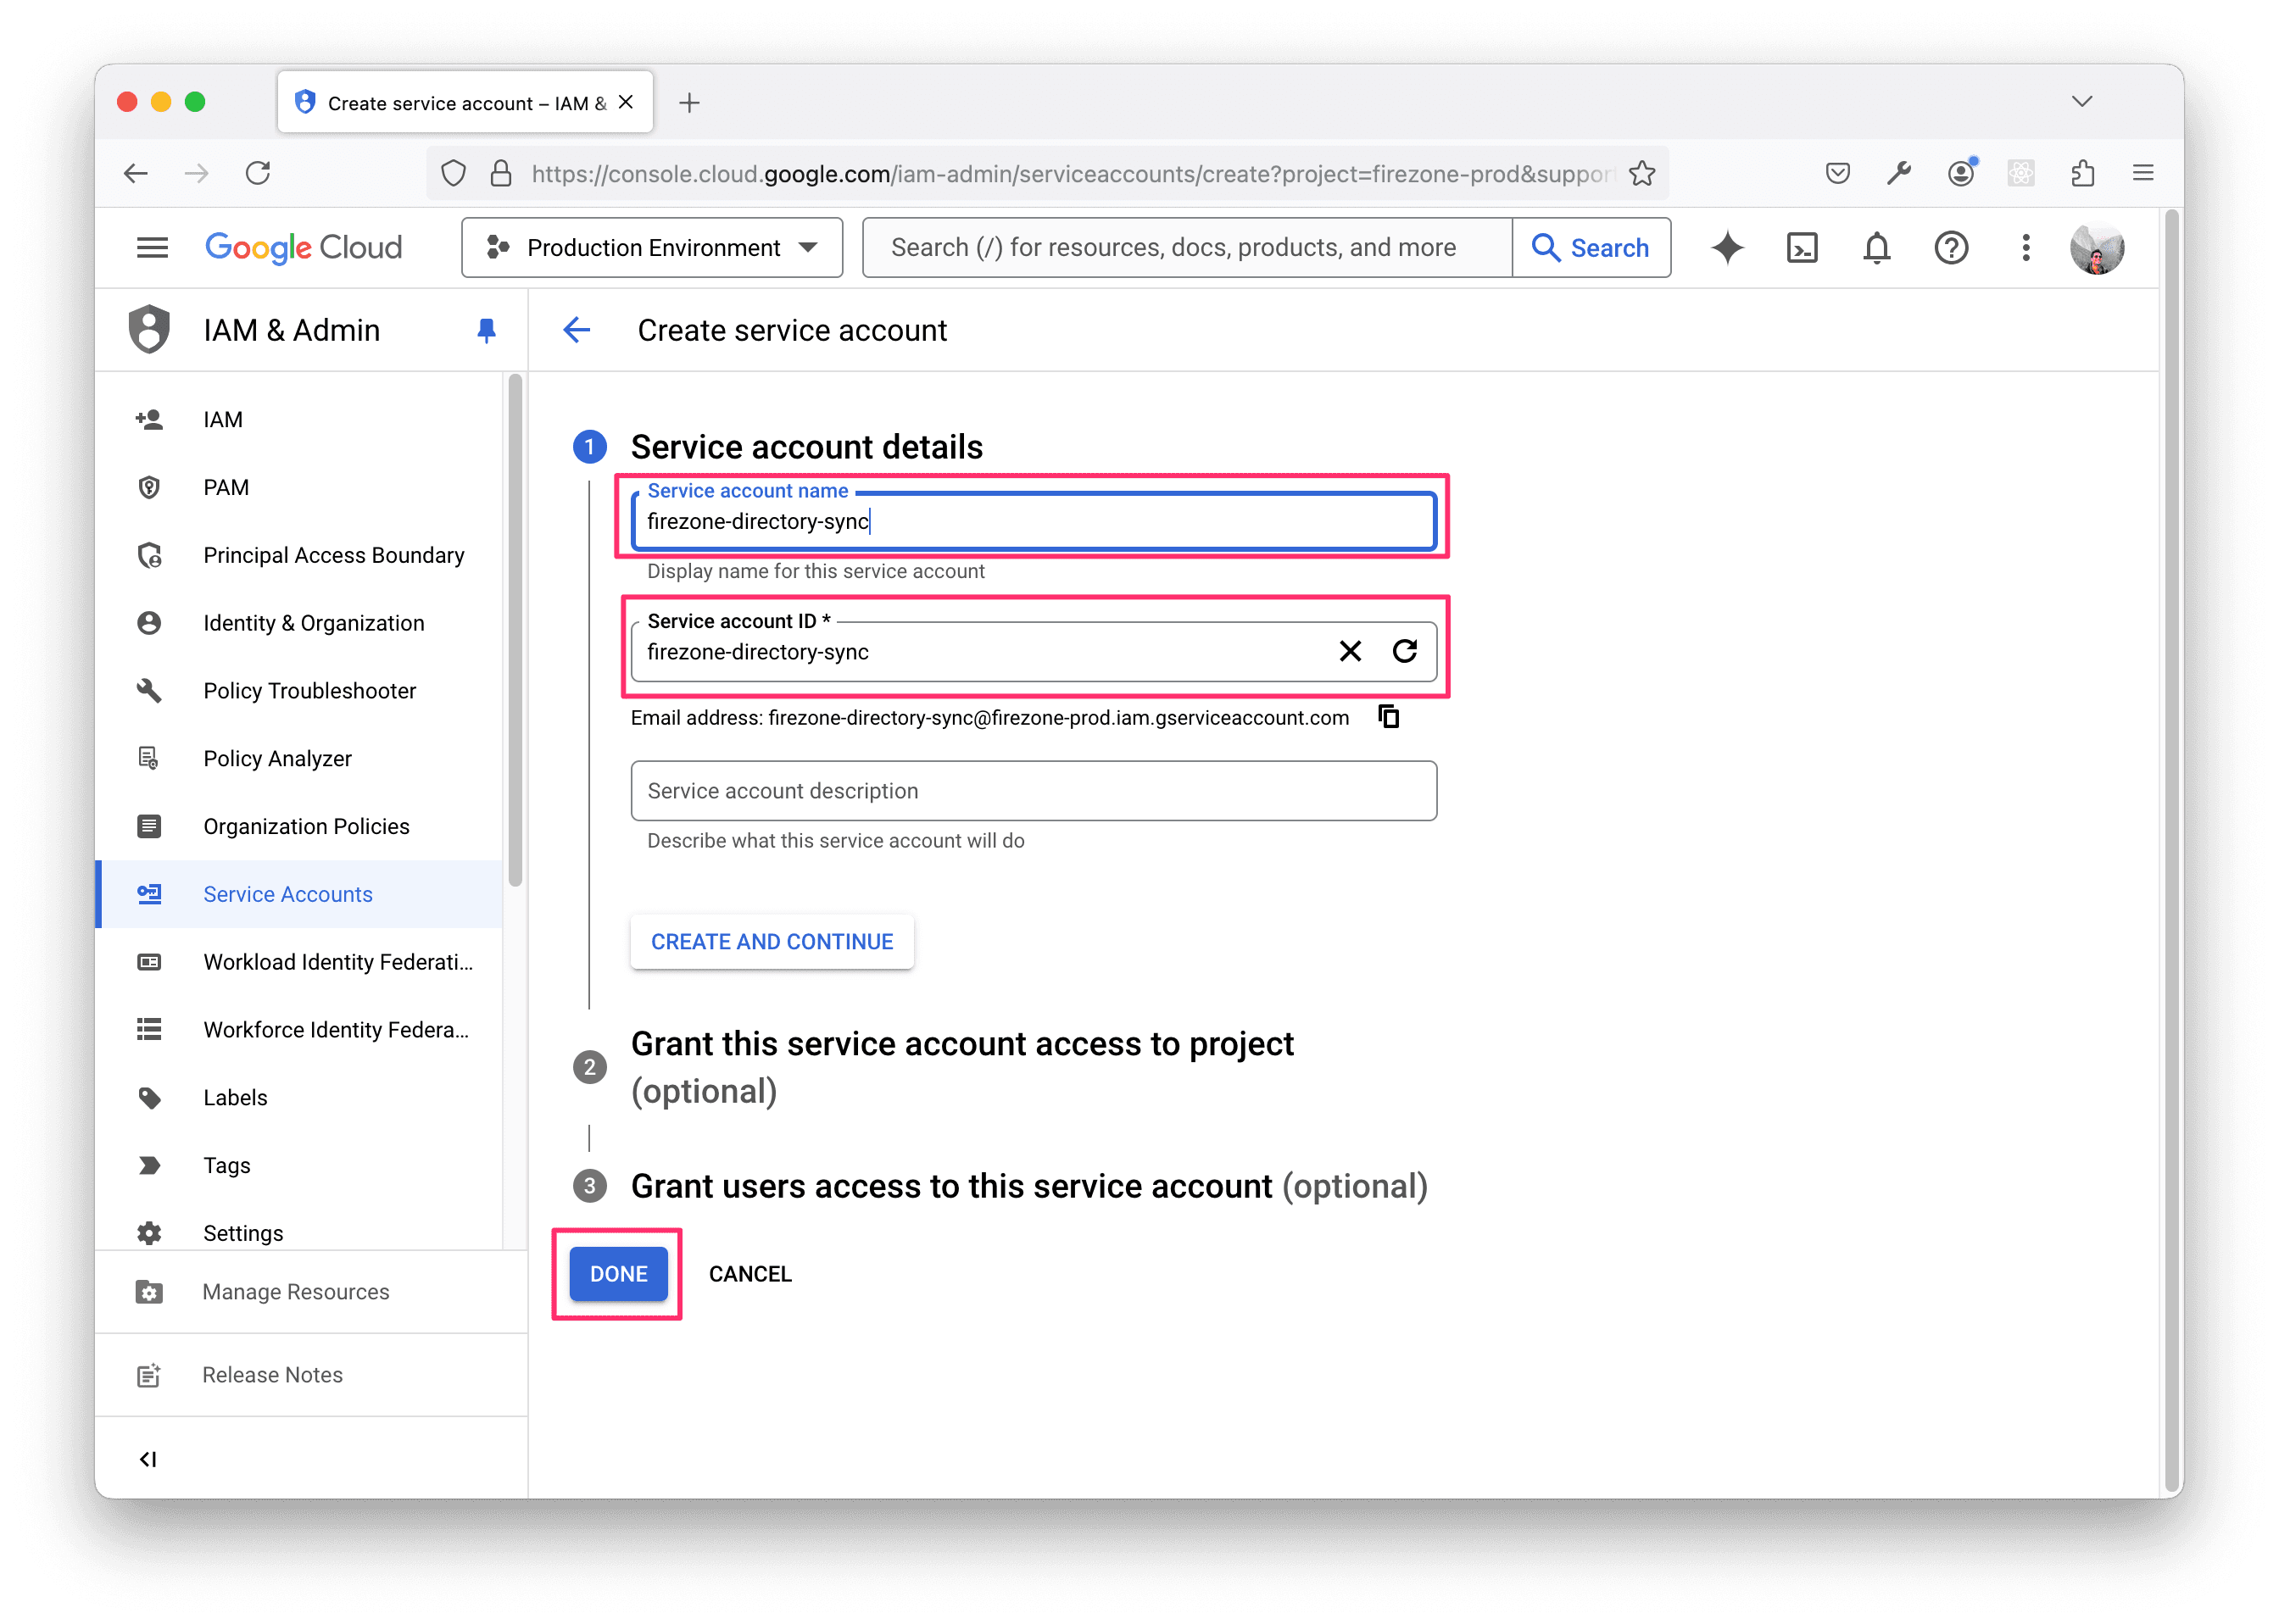Open the help question mark menu
Screen dimensions: 2279x1624
(x=1950, y=248)
